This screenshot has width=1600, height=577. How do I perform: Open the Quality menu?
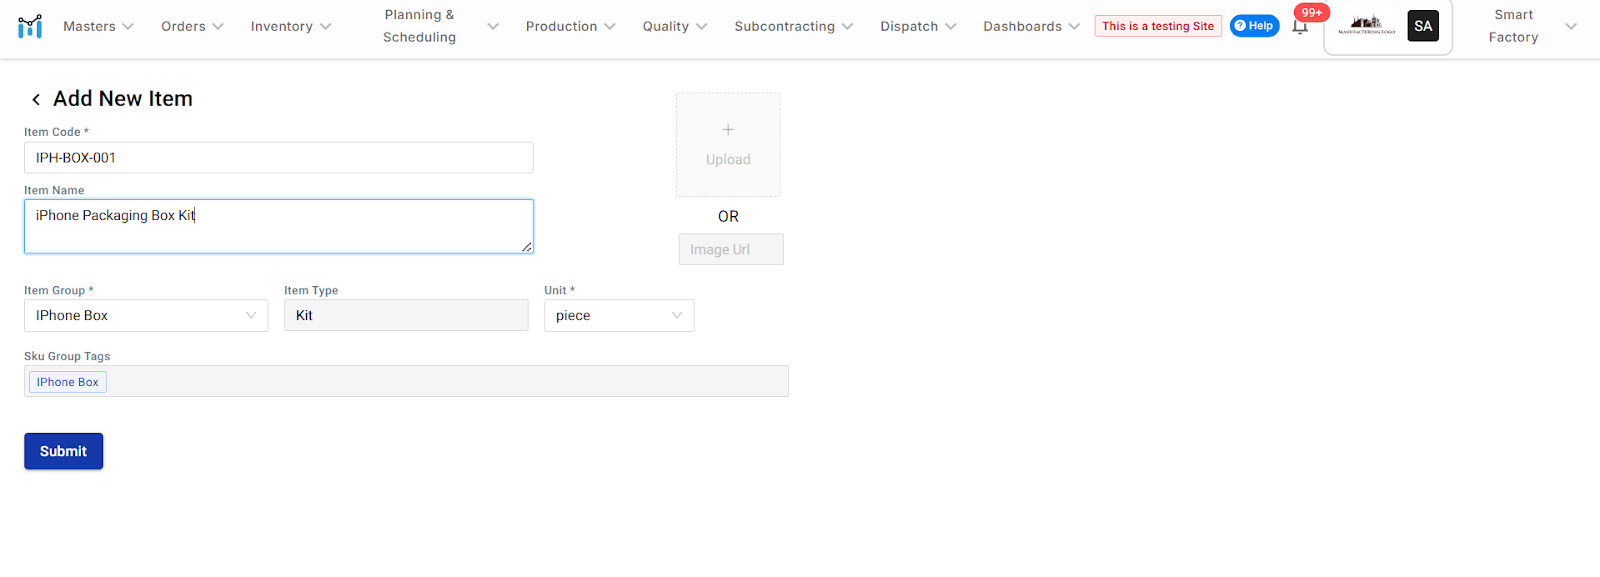click(x=674, y=26)
